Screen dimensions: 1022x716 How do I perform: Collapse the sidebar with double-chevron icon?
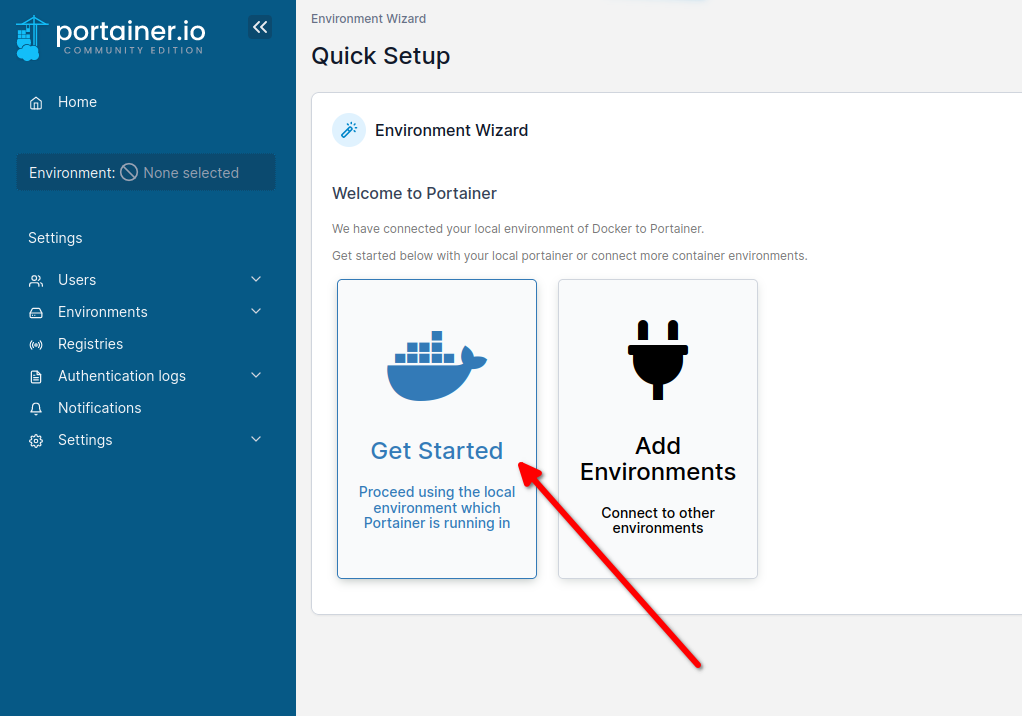pos(260,27)
